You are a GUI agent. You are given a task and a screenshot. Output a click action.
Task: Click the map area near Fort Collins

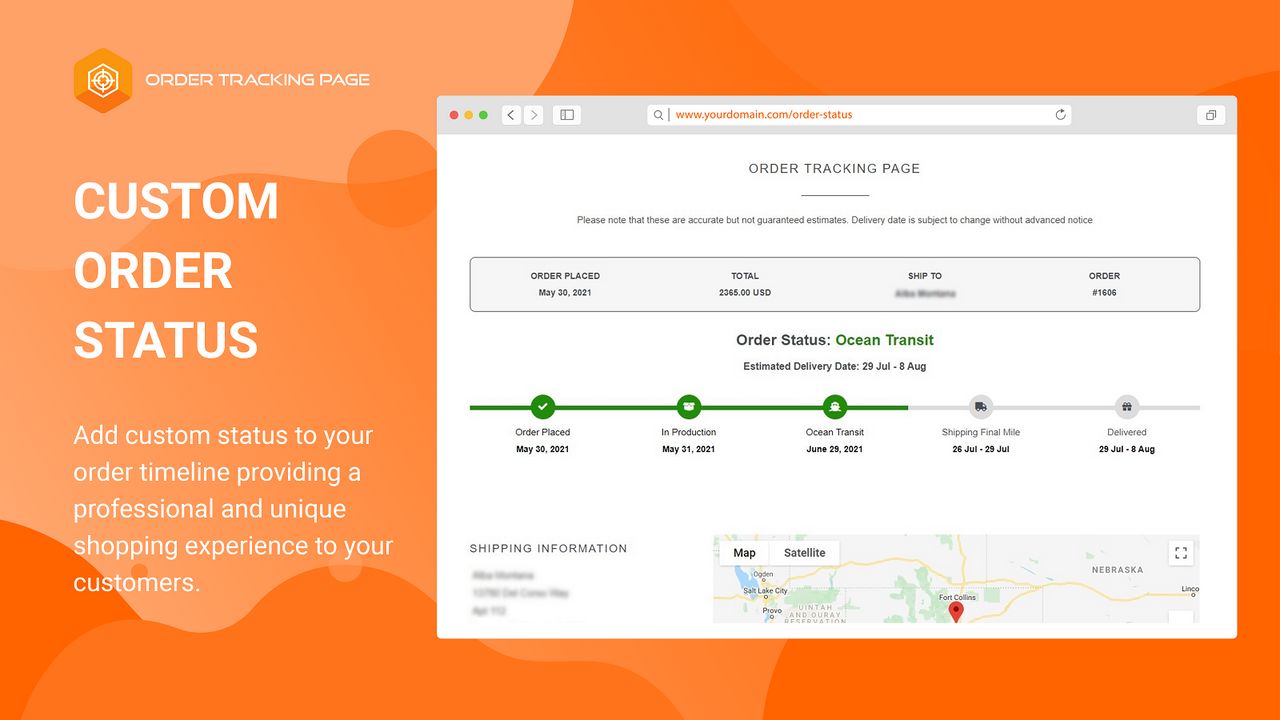(x=956, y=597)
